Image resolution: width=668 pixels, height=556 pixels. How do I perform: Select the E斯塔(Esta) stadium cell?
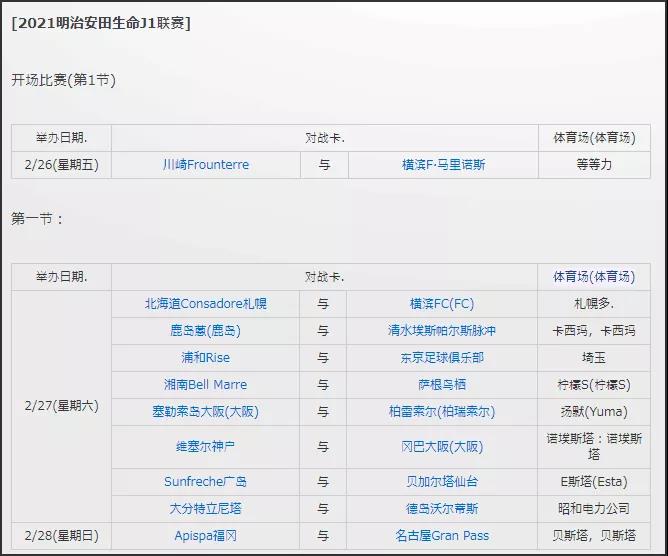click(x=594, y=481)
